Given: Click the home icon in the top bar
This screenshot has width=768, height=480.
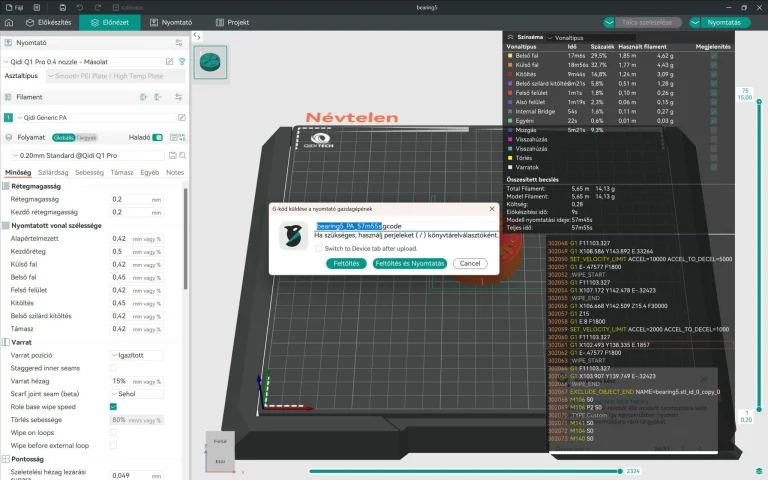Looking at the screenshot, I should click(x=9, y=23).
